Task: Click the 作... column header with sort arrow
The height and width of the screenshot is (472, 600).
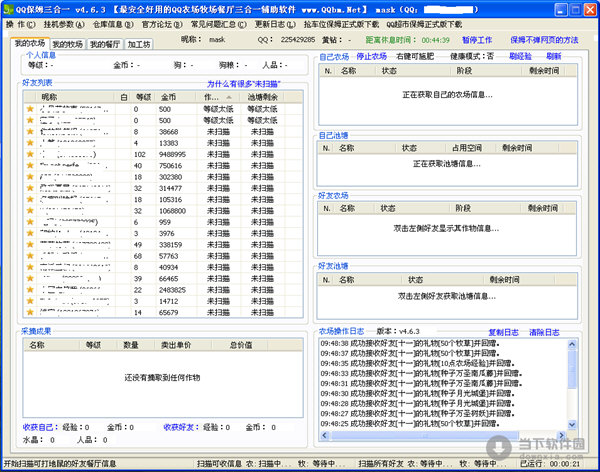Action: click(217, 97)
